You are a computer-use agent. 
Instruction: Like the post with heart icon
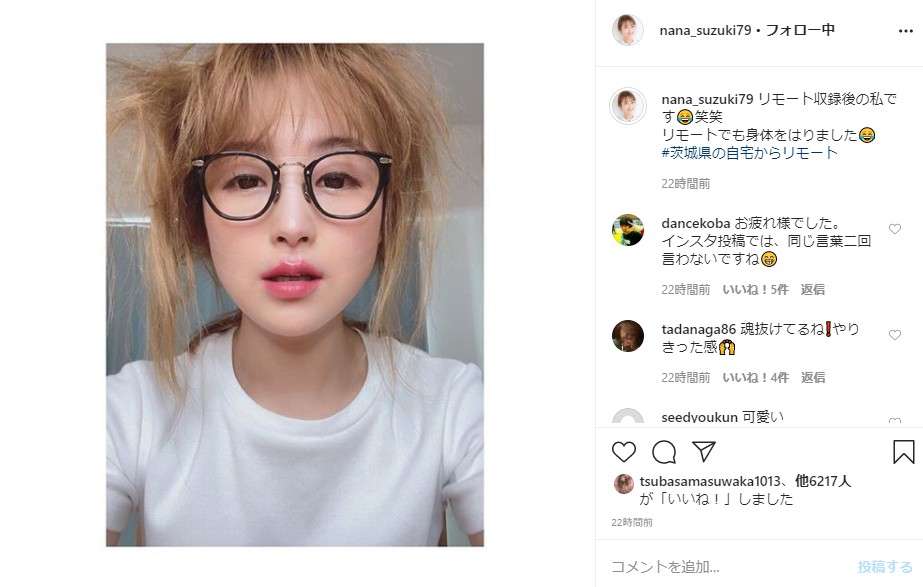click(624, 452)
